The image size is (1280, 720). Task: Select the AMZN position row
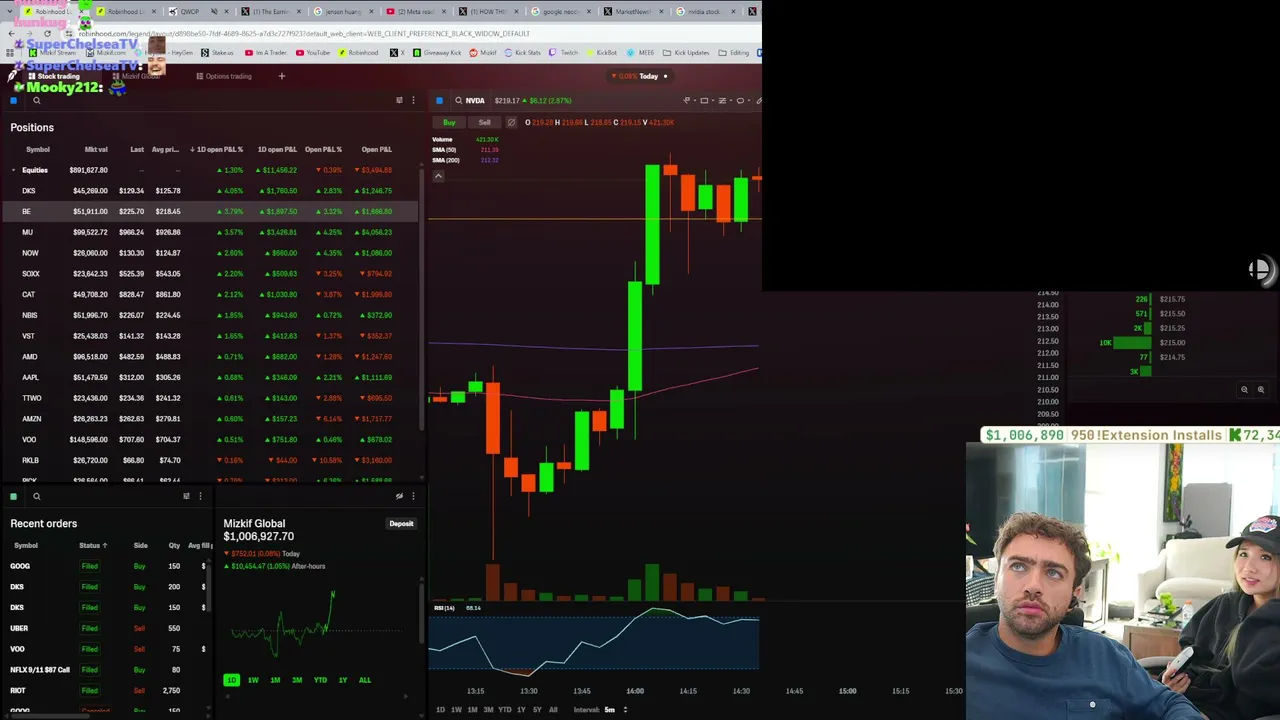point(210,419)
